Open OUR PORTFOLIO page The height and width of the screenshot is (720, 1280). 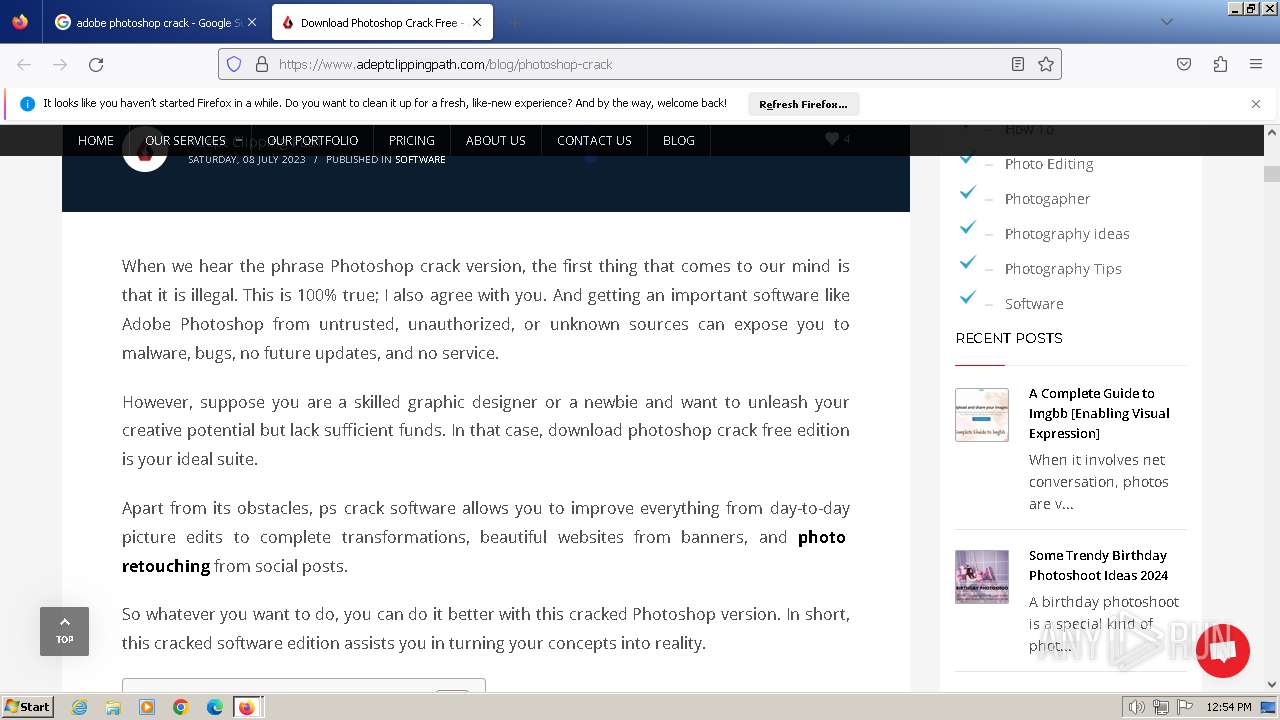tap(312, 140)
